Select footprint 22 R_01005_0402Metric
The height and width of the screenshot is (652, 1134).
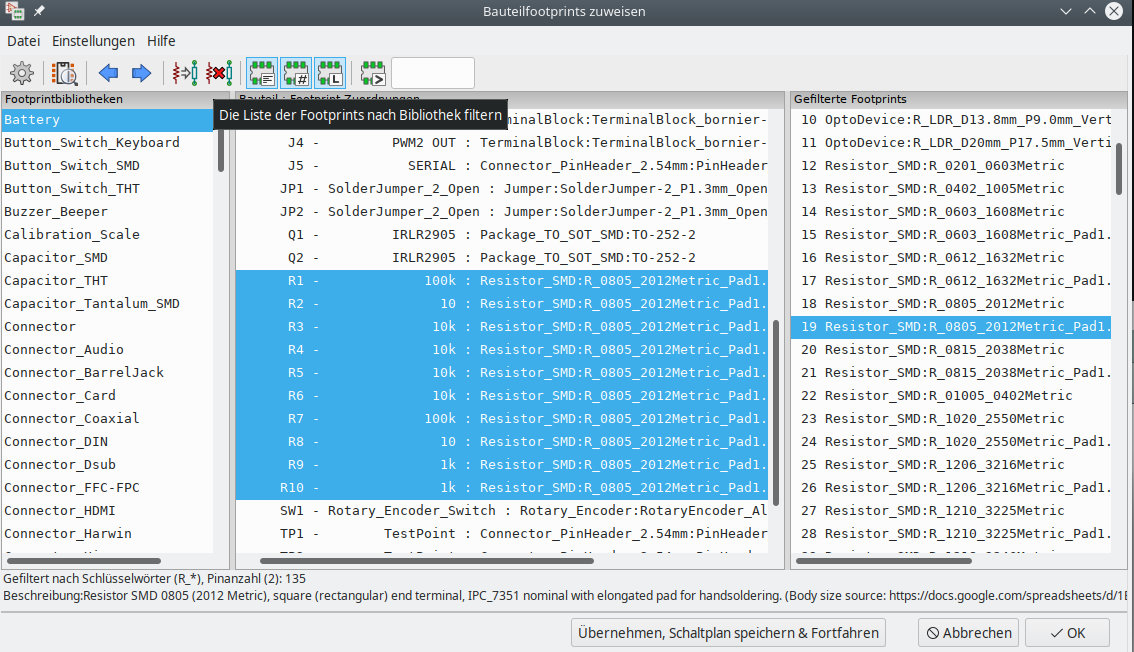(x=951, y=396)
